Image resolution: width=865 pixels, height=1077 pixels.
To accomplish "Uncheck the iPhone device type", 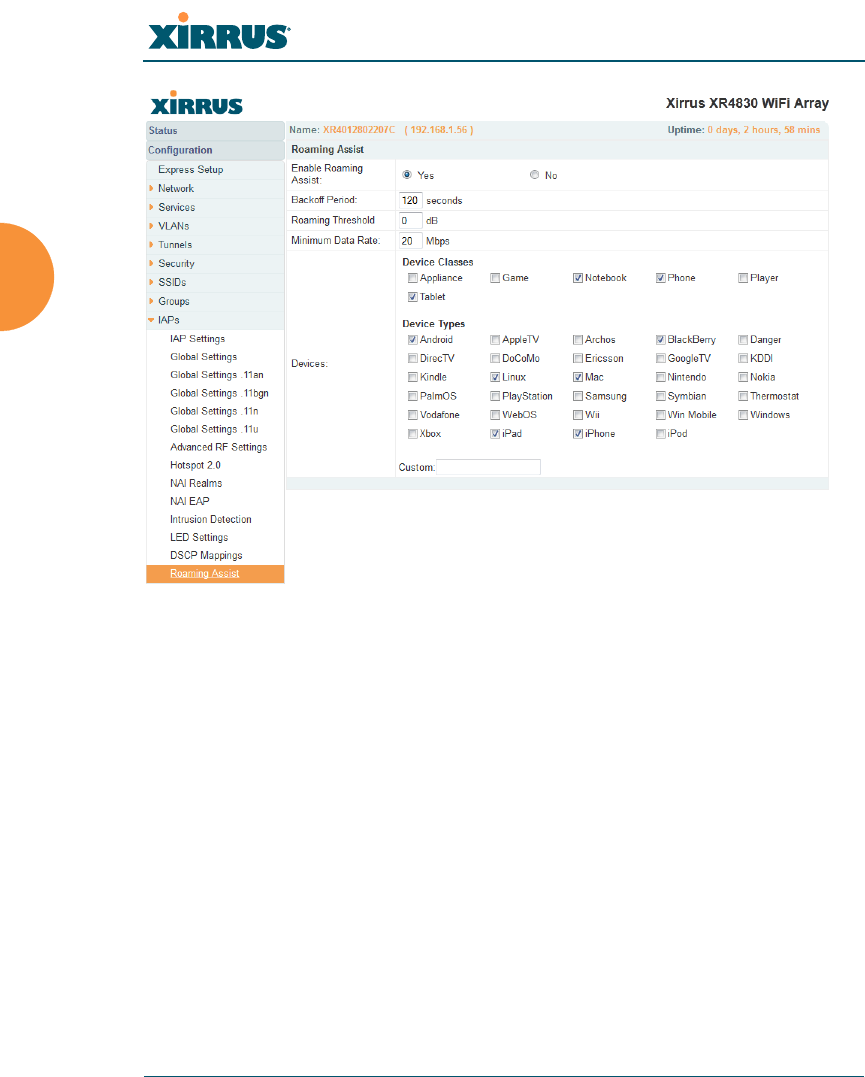I will [x=578, y=434].
